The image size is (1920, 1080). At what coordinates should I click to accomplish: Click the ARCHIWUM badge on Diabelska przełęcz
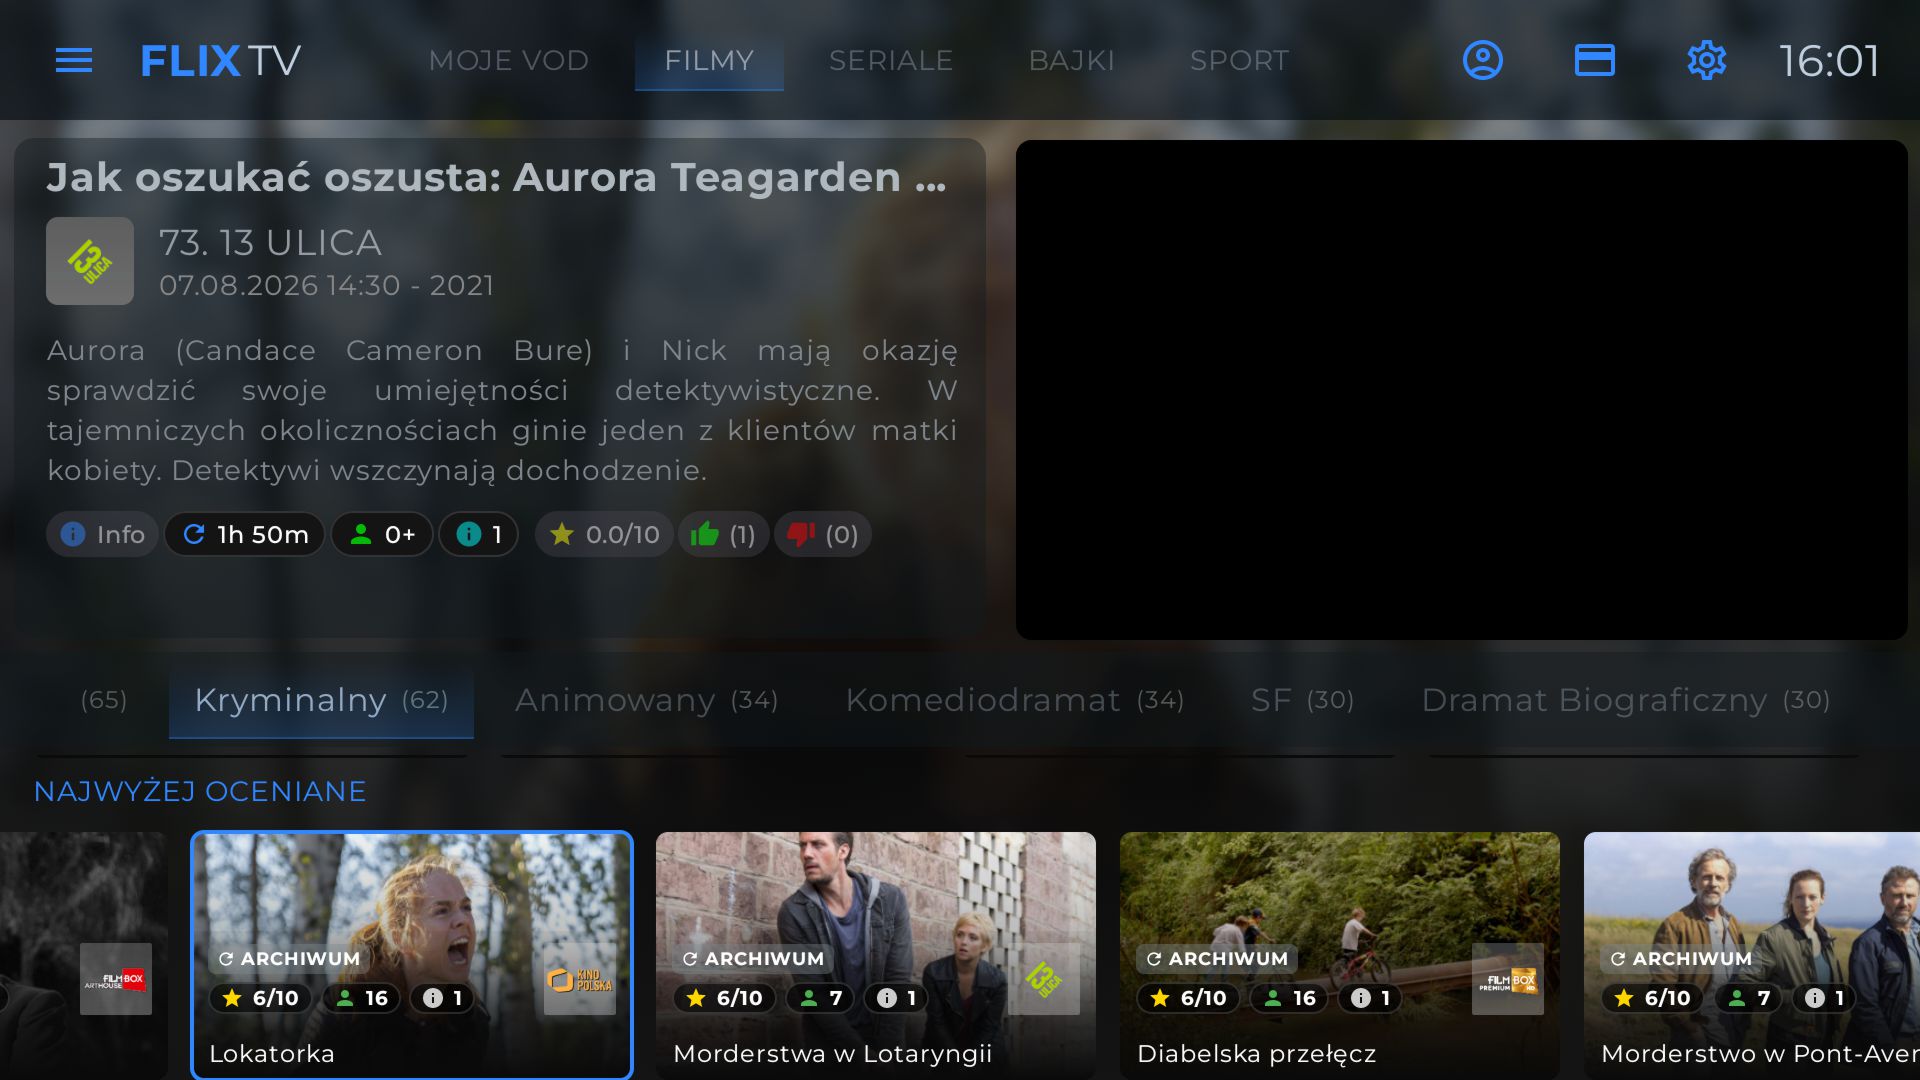[1218, 959]
